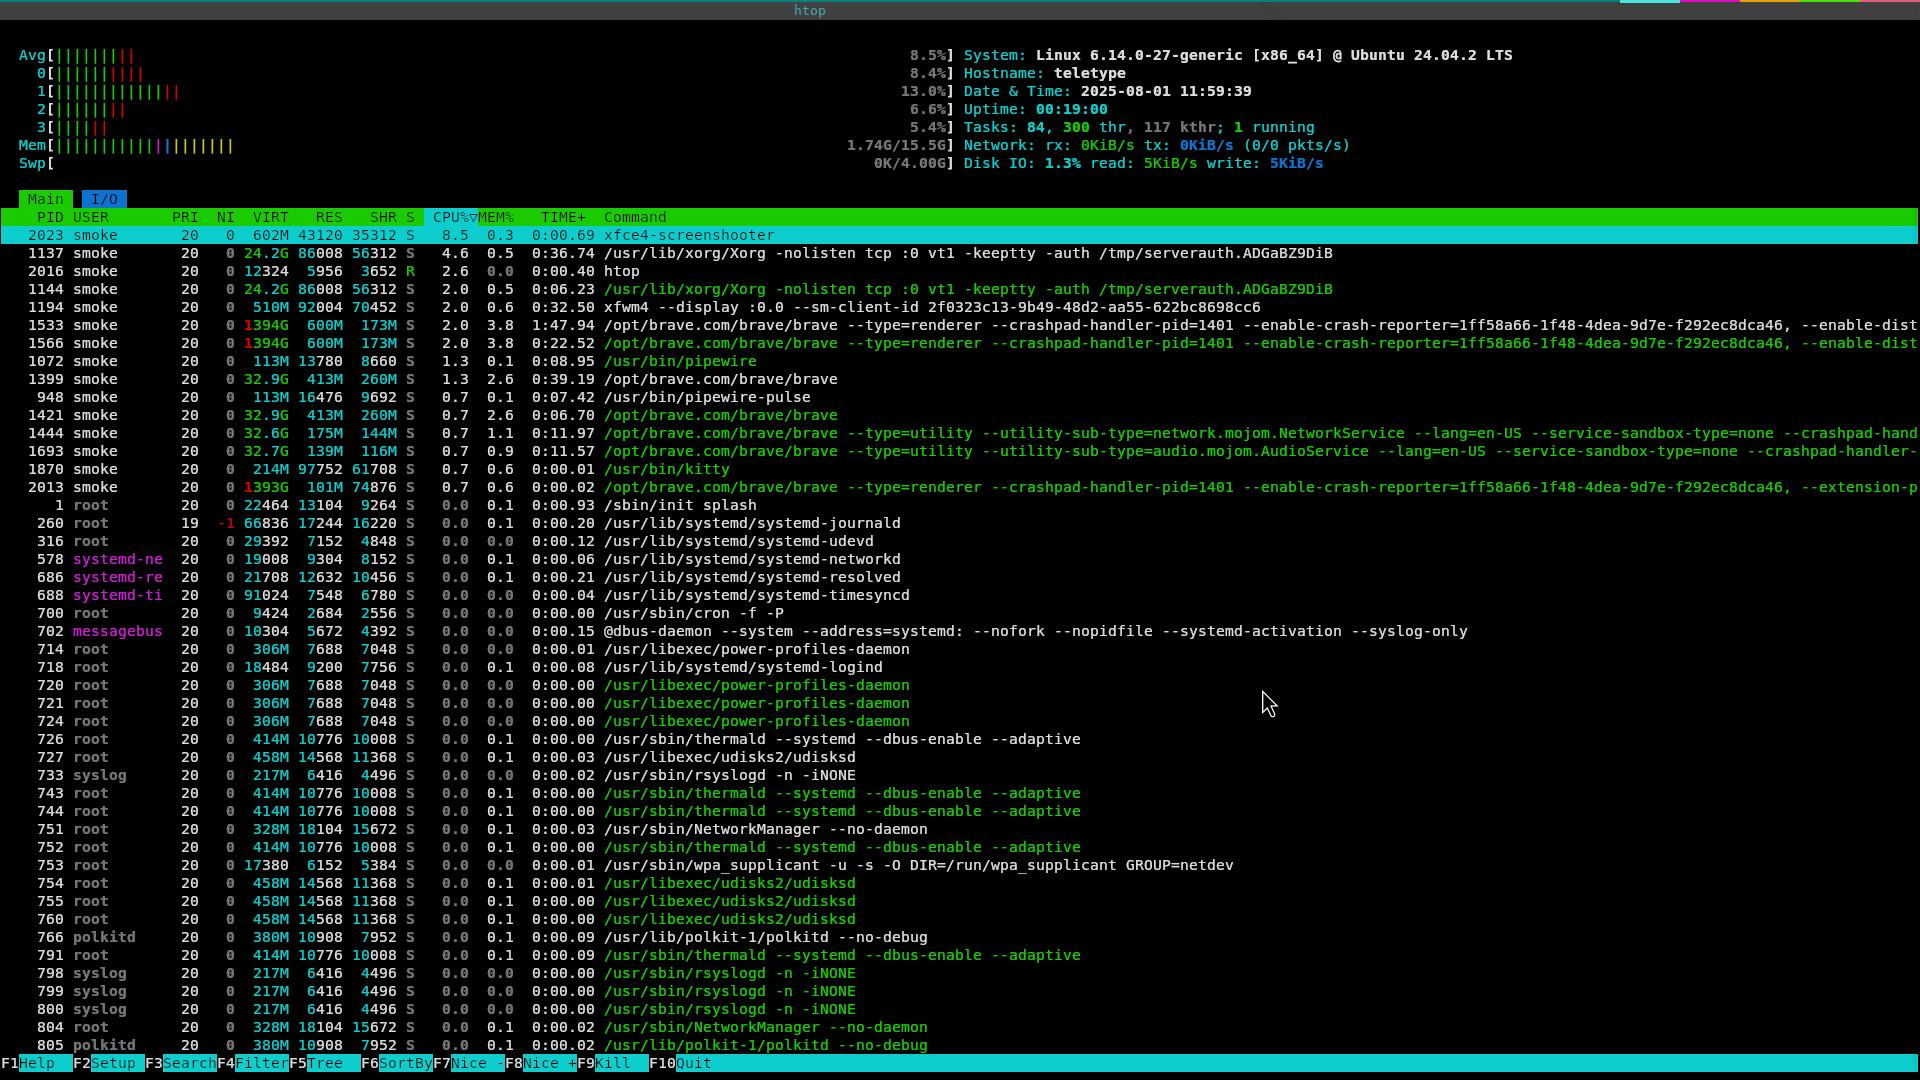
Task: Select PID 1399 brave process row
Action: [960, 379]
